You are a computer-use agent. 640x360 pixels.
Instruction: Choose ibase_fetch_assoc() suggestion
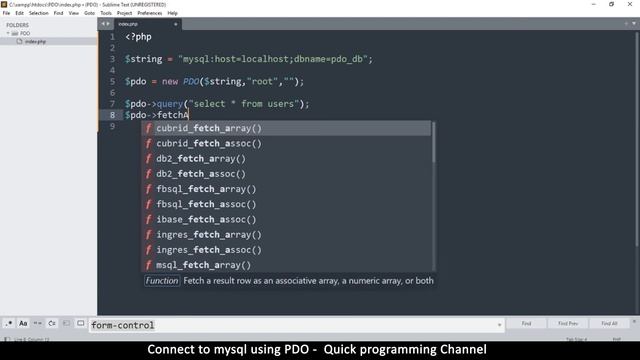point(286,219)
